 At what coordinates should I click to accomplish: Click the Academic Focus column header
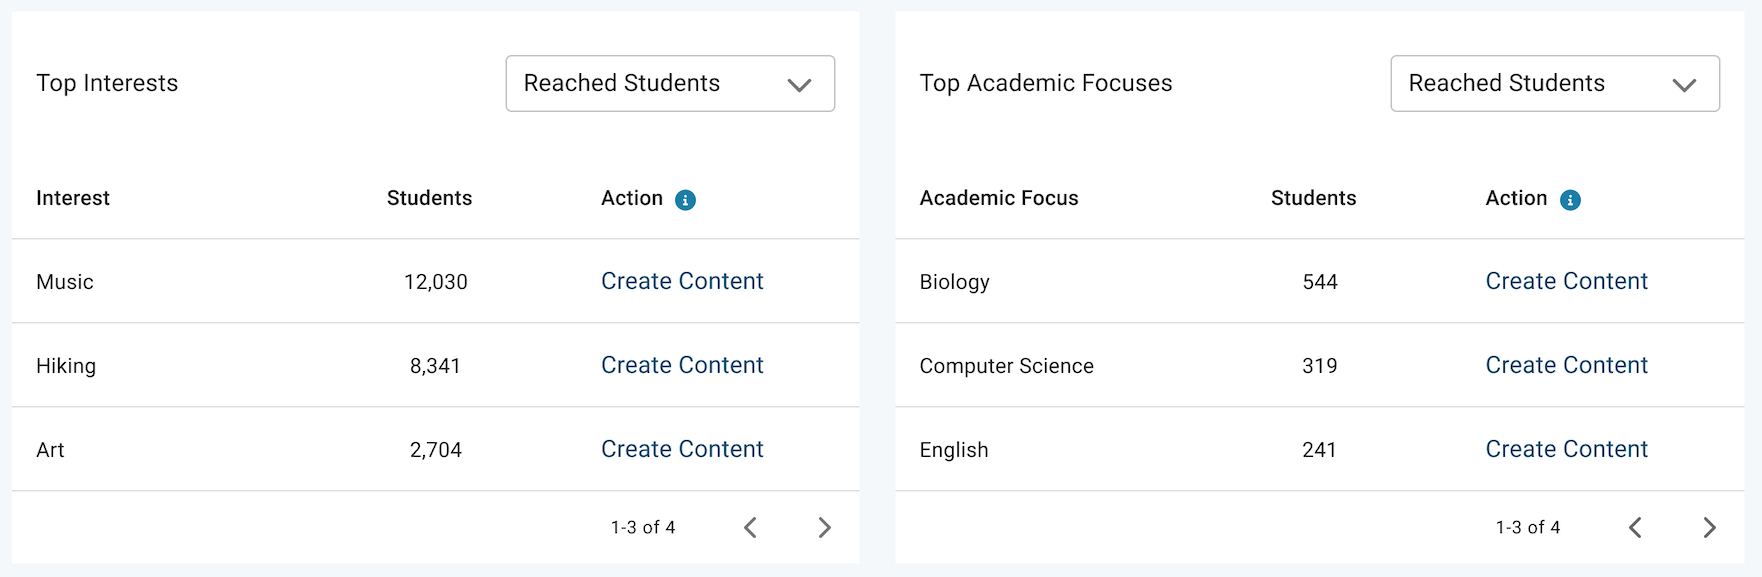[x=999, y=198]
